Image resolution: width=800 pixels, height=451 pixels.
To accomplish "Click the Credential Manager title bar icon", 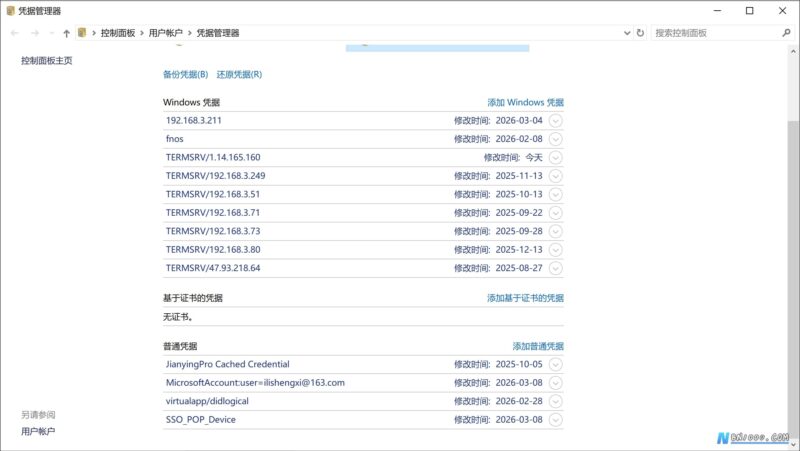I will [10, 11].
